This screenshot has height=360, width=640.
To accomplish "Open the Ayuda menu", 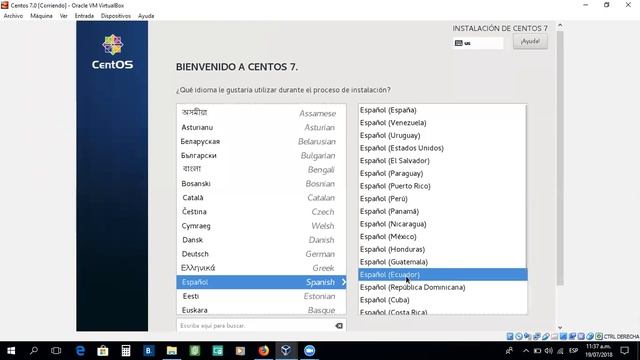I will click(146, 16).
